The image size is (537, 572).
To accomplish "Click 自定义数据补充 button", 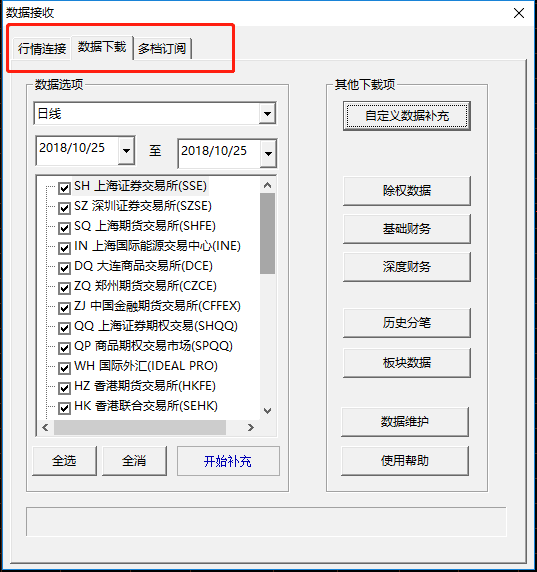I will click(x=407, y=116).
